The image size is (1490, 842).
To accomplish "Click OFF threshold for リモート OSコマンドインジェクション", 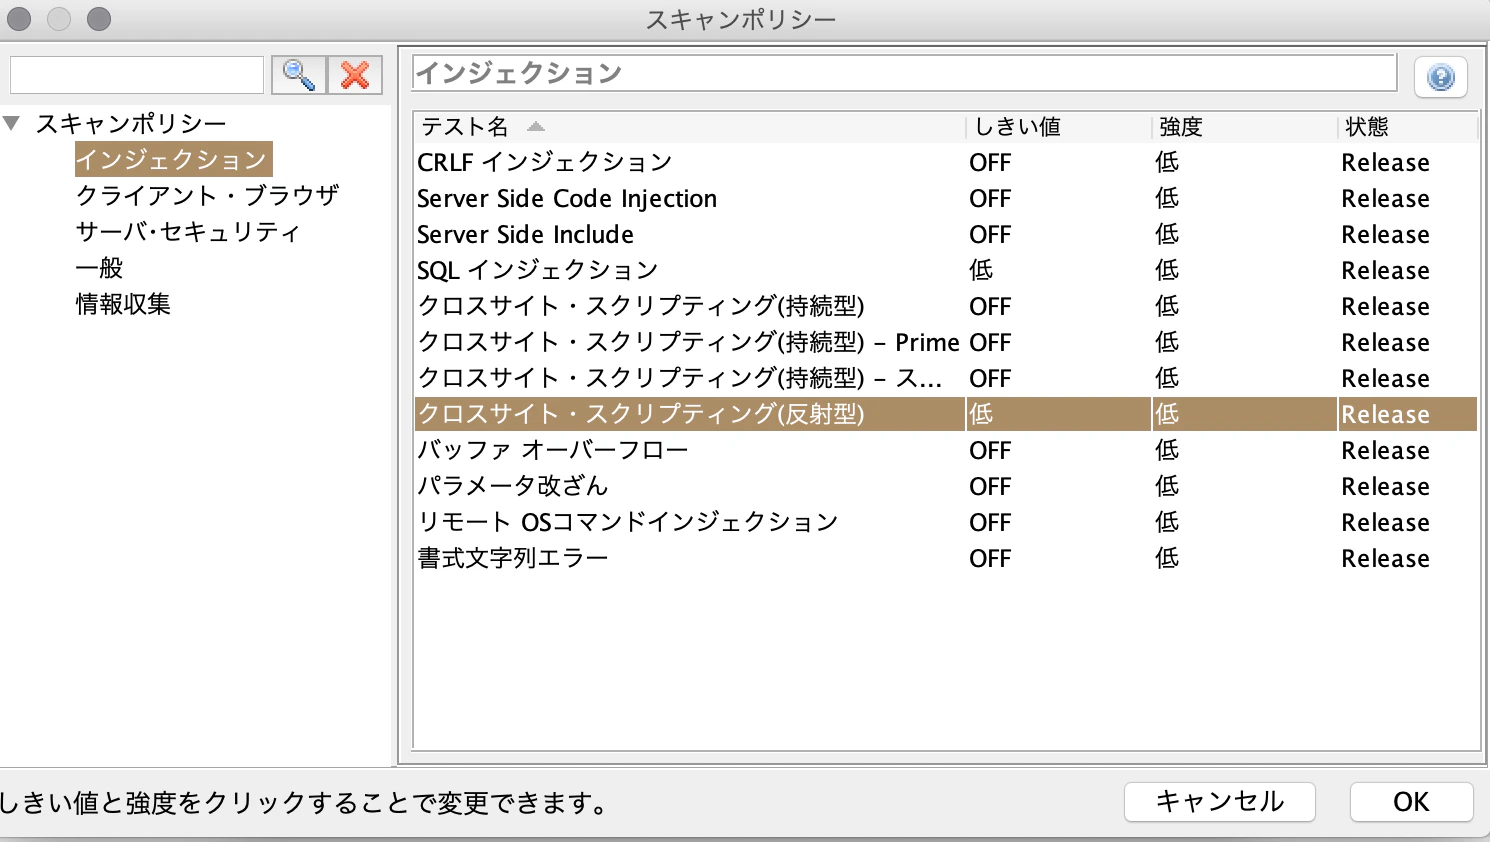I will tap(990, 522).
